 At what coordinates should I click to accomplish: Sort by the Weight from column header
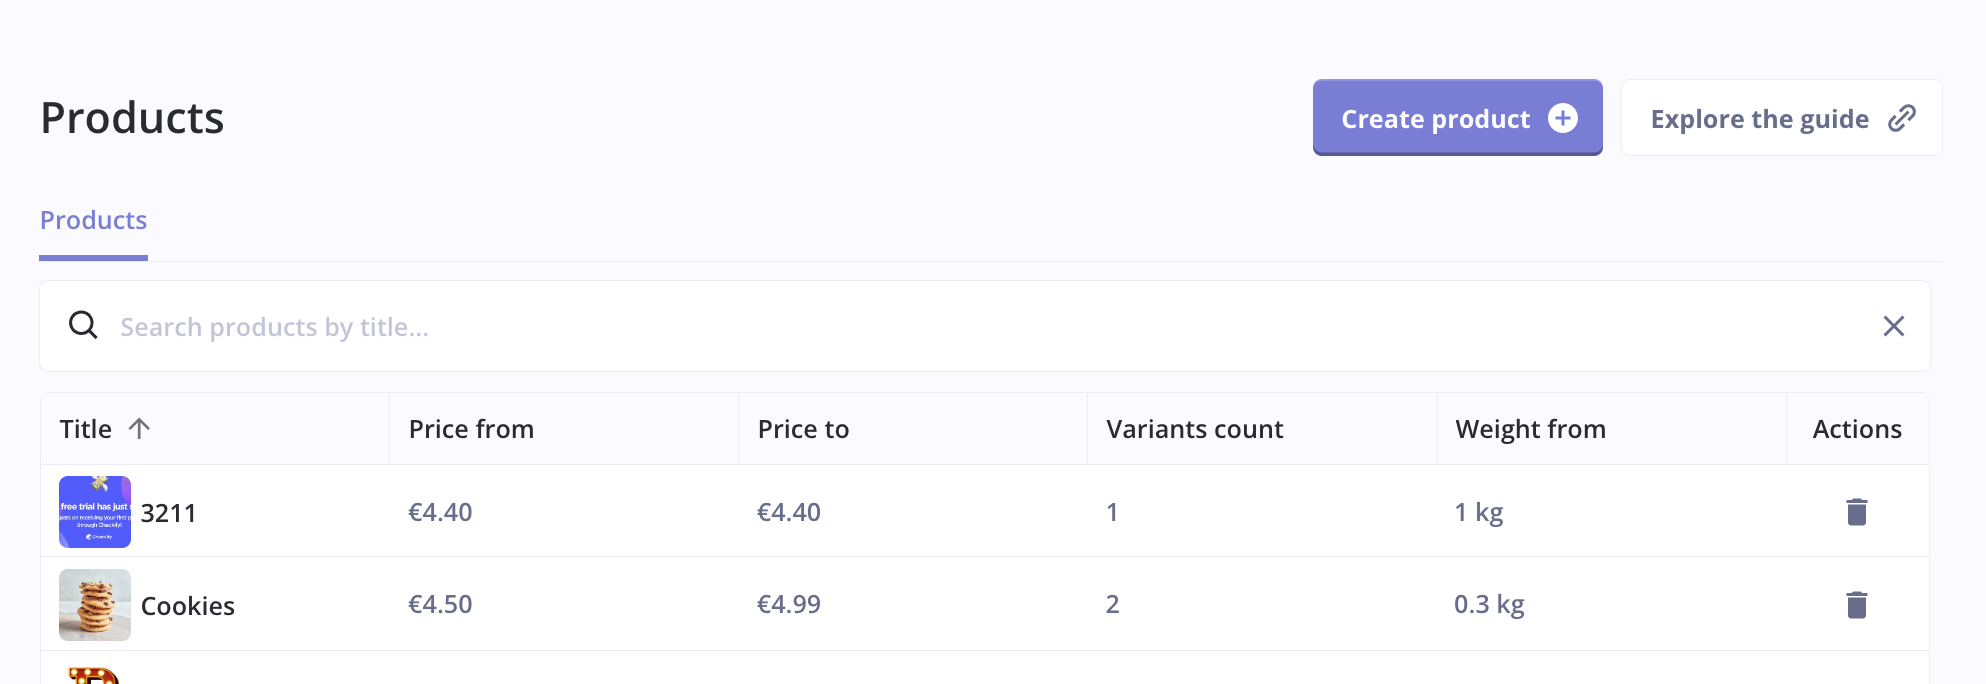coord(1530,428)
